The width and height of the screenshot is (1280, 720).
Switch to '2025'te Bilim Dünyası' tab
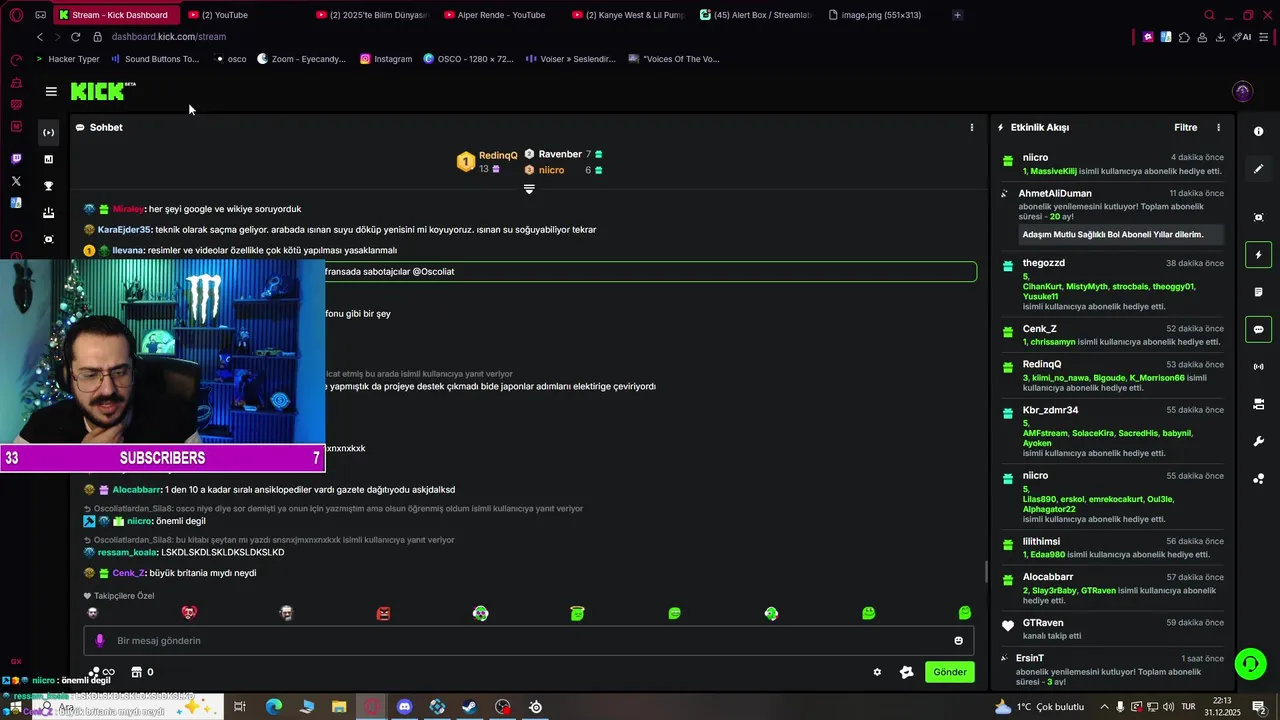click(x=372, y=15)
